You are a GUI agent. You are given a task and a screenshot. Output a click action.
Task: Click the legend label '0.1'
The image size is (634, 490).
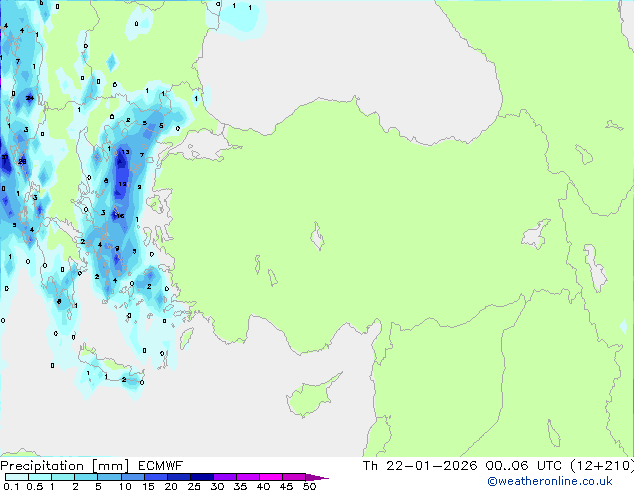pyautogui.click(x=11, y=486)
